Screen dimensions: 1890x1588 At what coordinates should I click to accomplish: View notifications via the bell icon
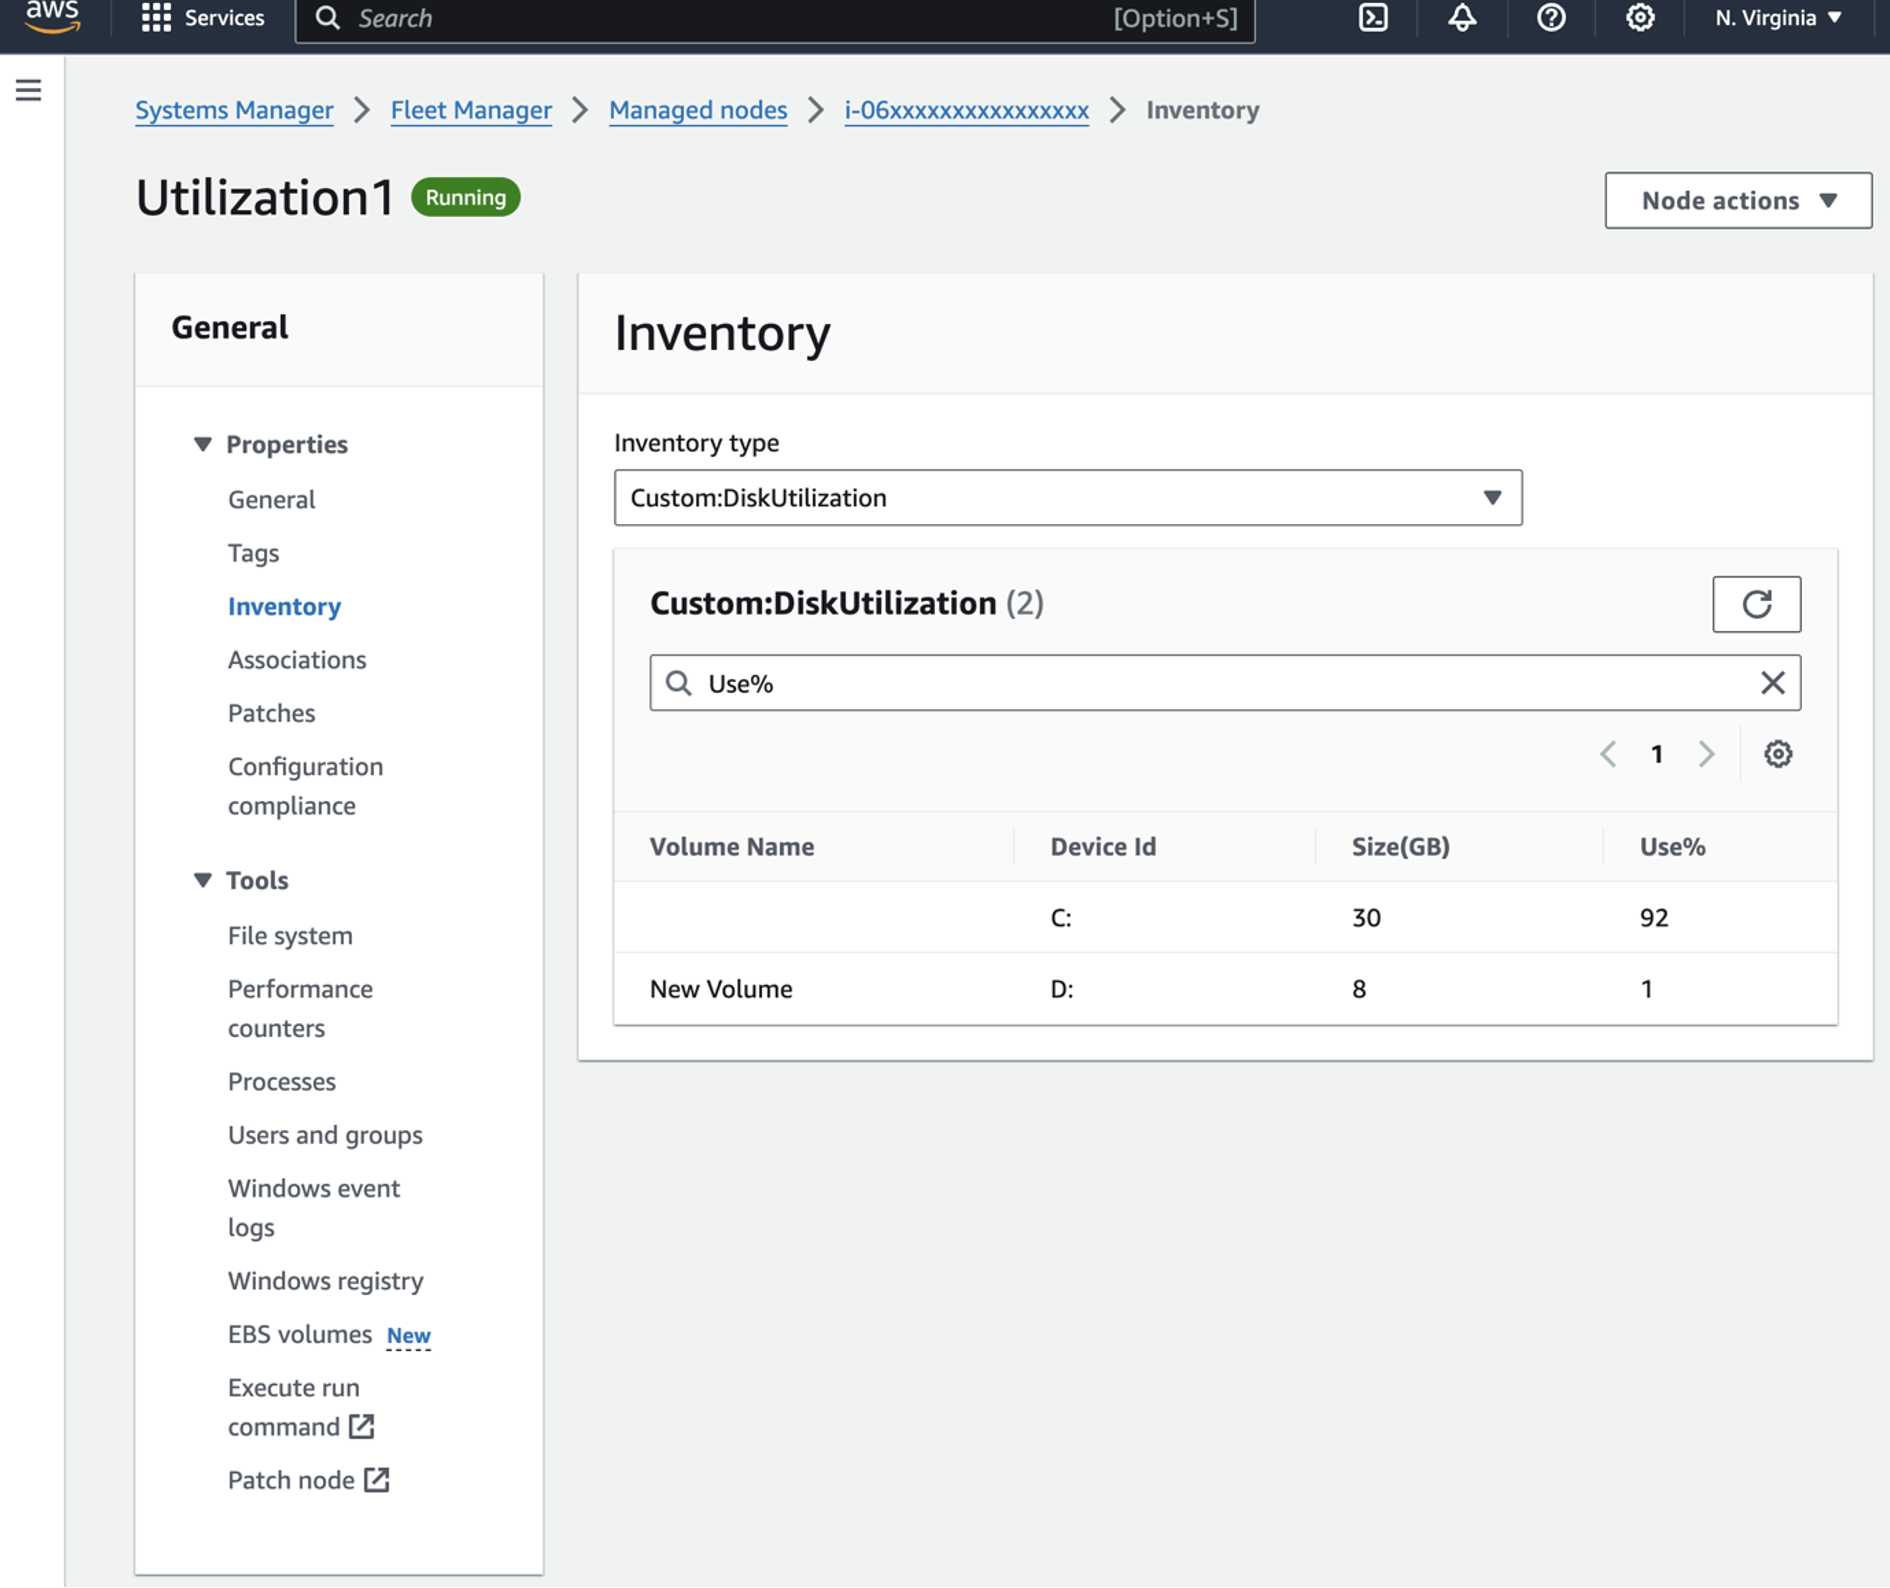click(1461, 18)
